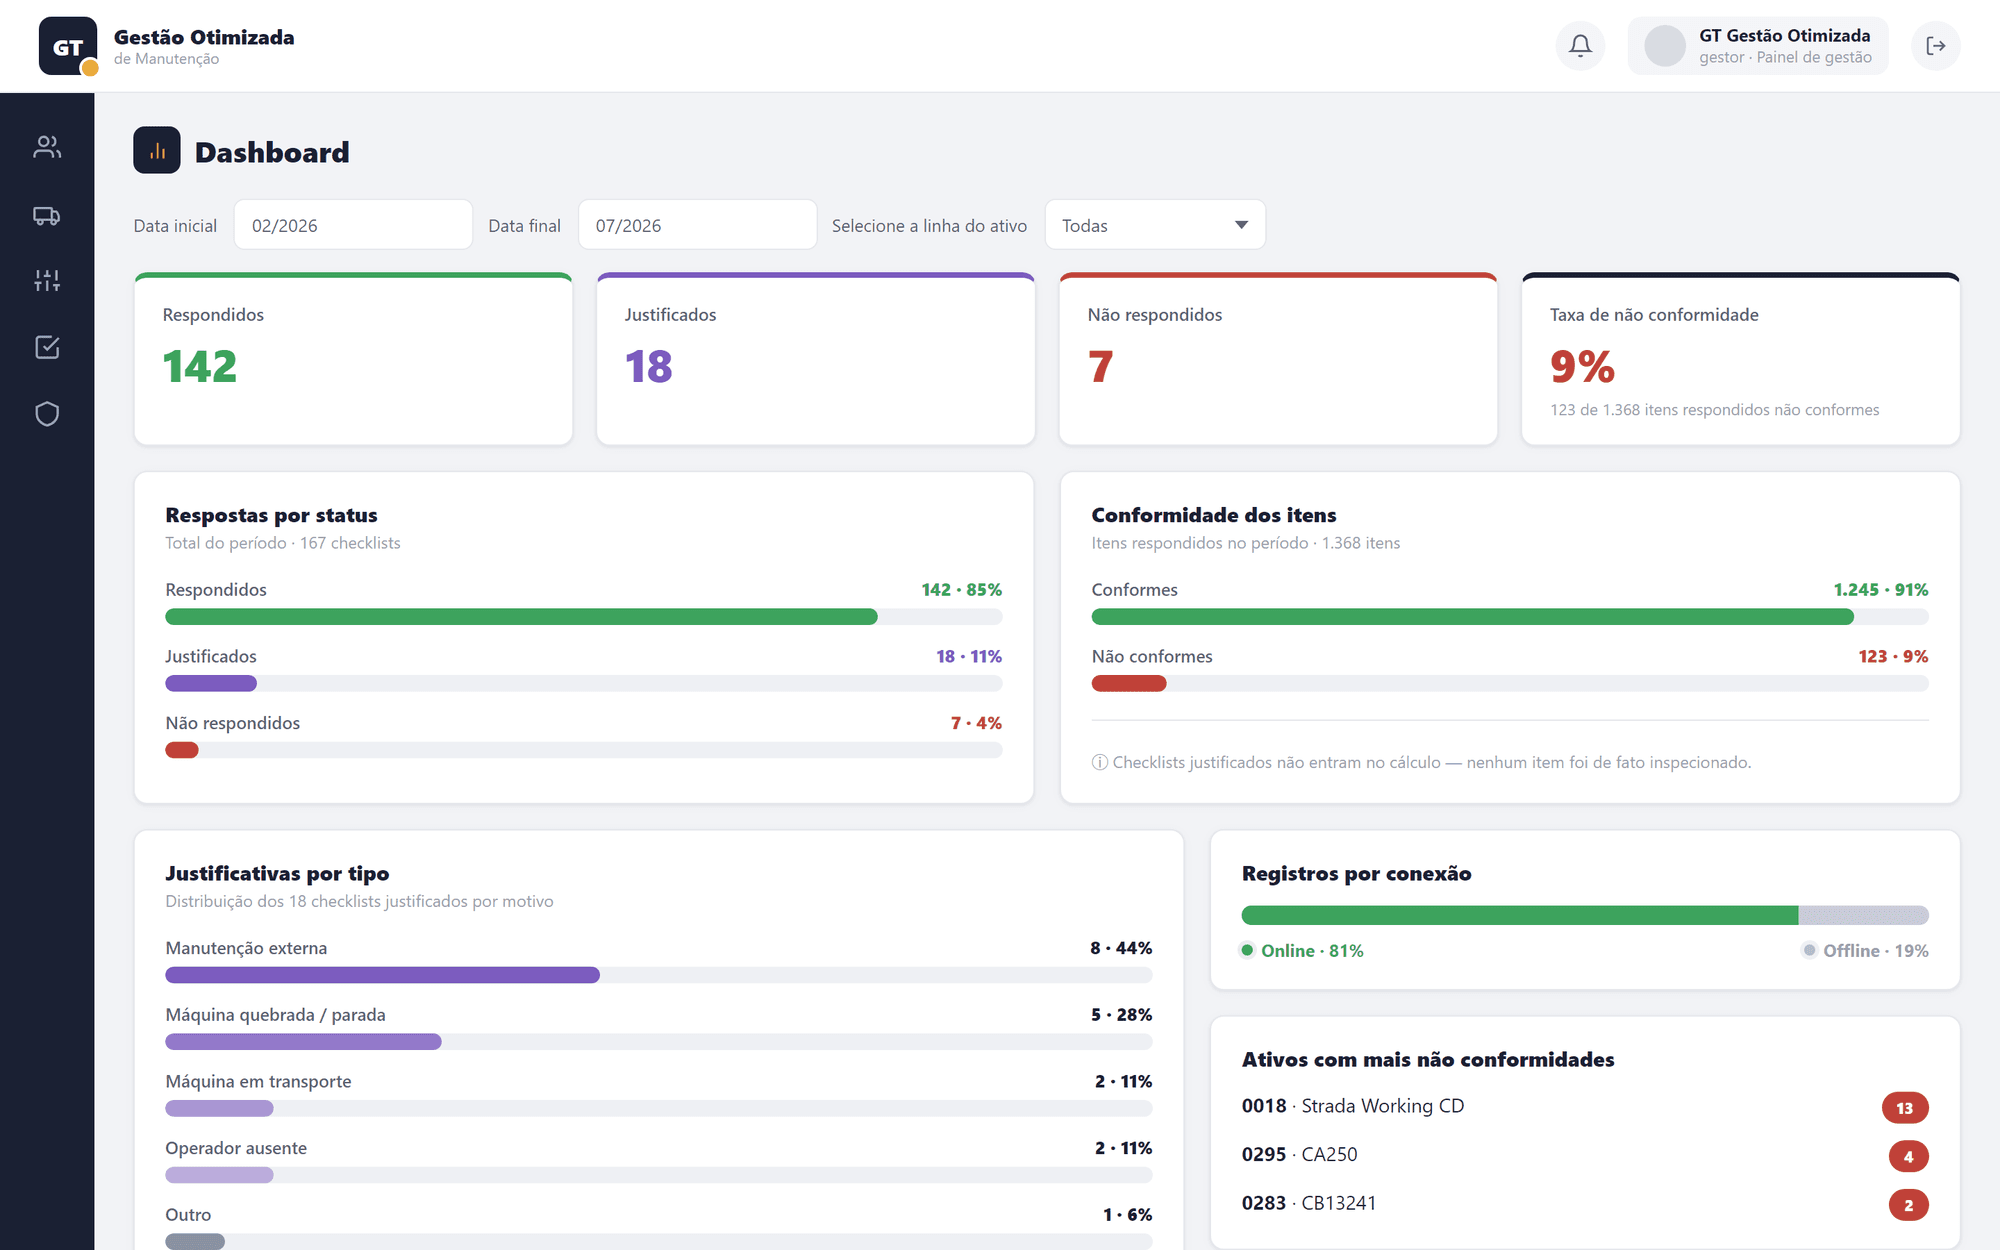The image size is (2000, 1250).
Task: Click the red badge showing 4
Action: (x=1908, y=1156)
